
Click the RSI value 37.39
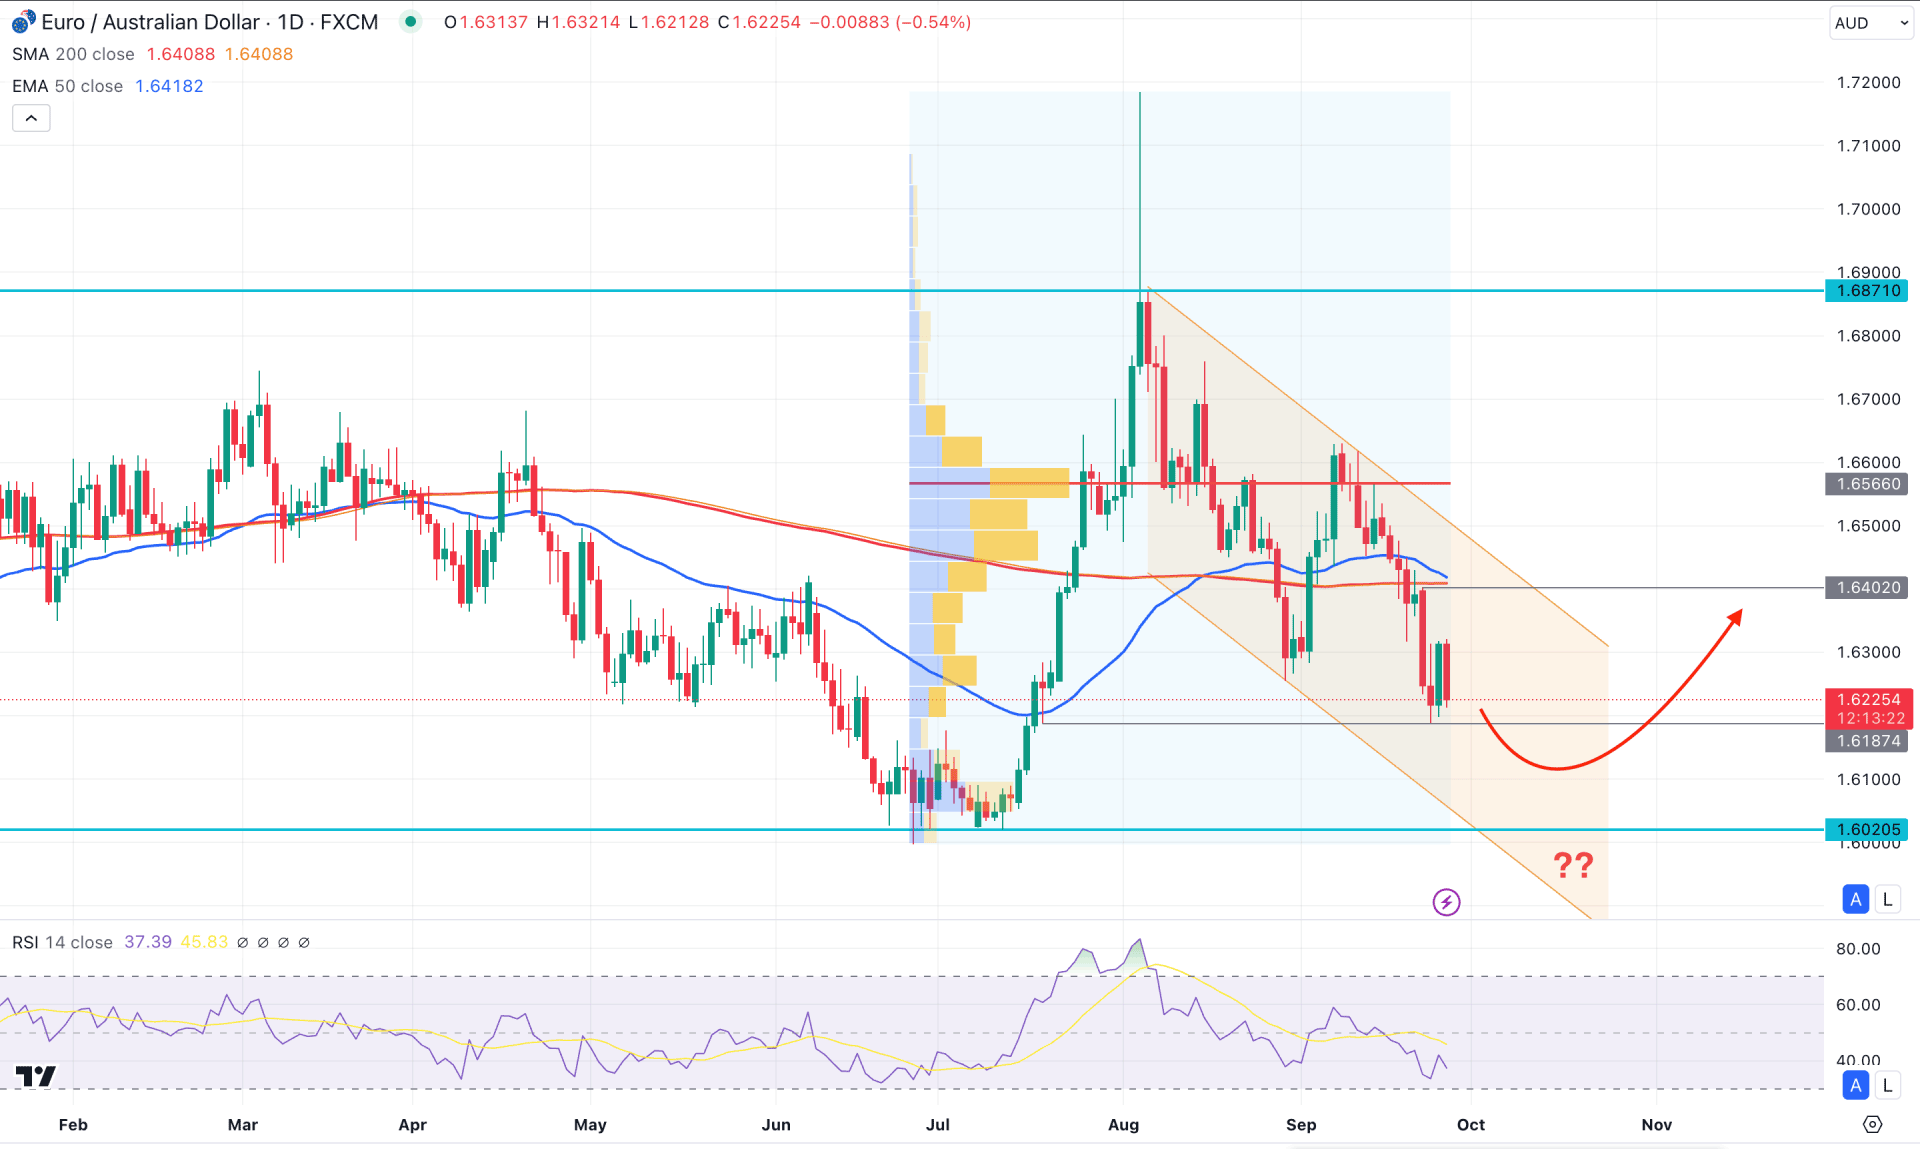[148, 942]
